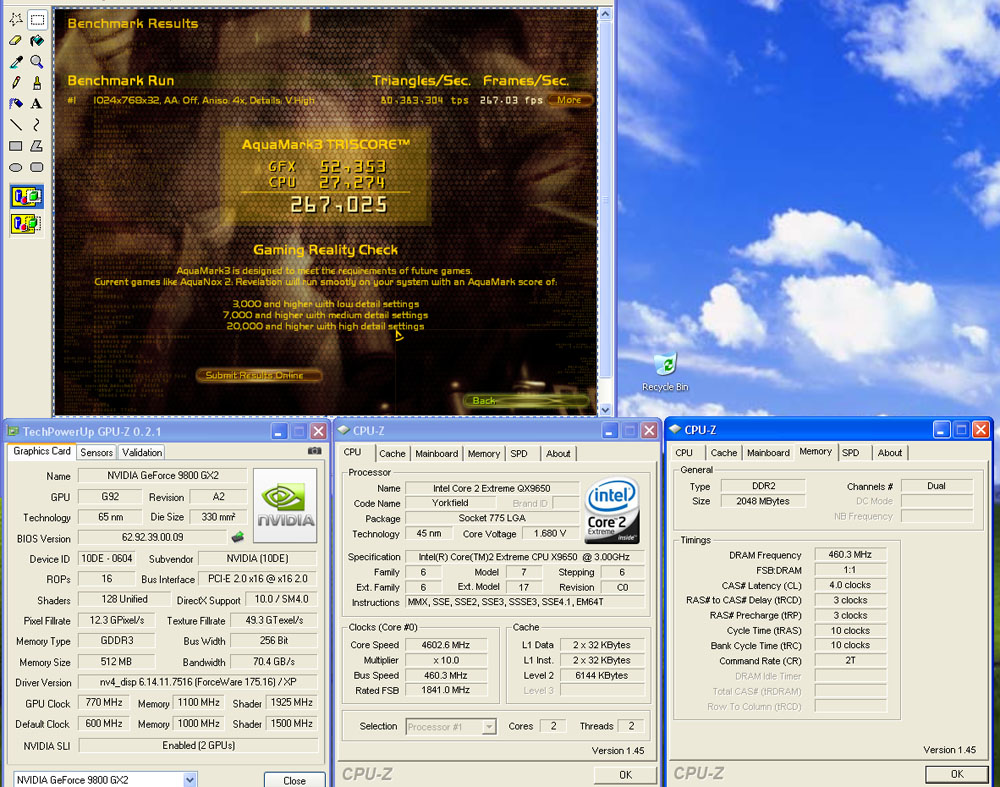This screenshot has width=1000, height=787.
Task: Select the Rounded Rectangle tool
Action: pyautogui.click(x=37, y=167)
